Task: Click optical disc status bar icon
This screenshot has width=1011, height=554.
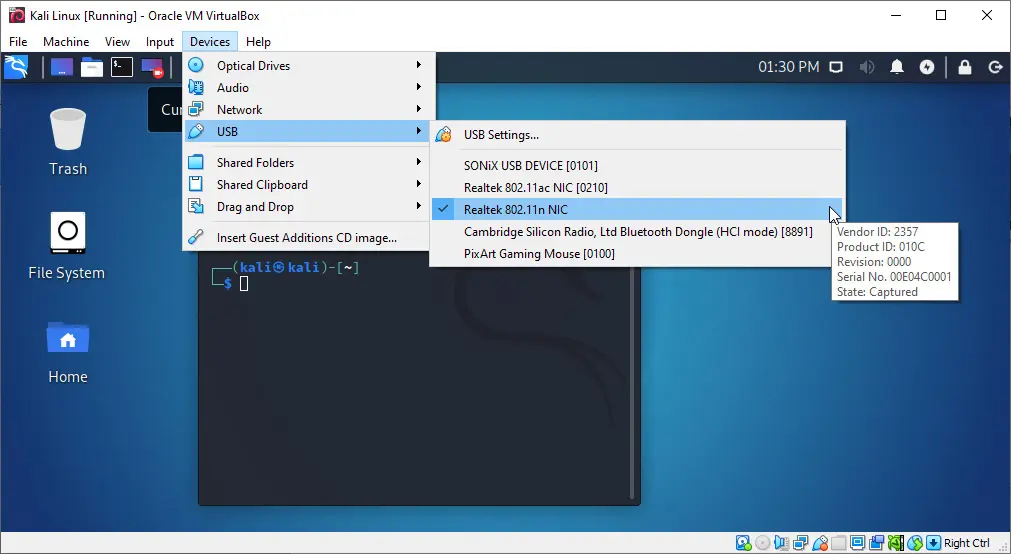Action: [763, 542]
